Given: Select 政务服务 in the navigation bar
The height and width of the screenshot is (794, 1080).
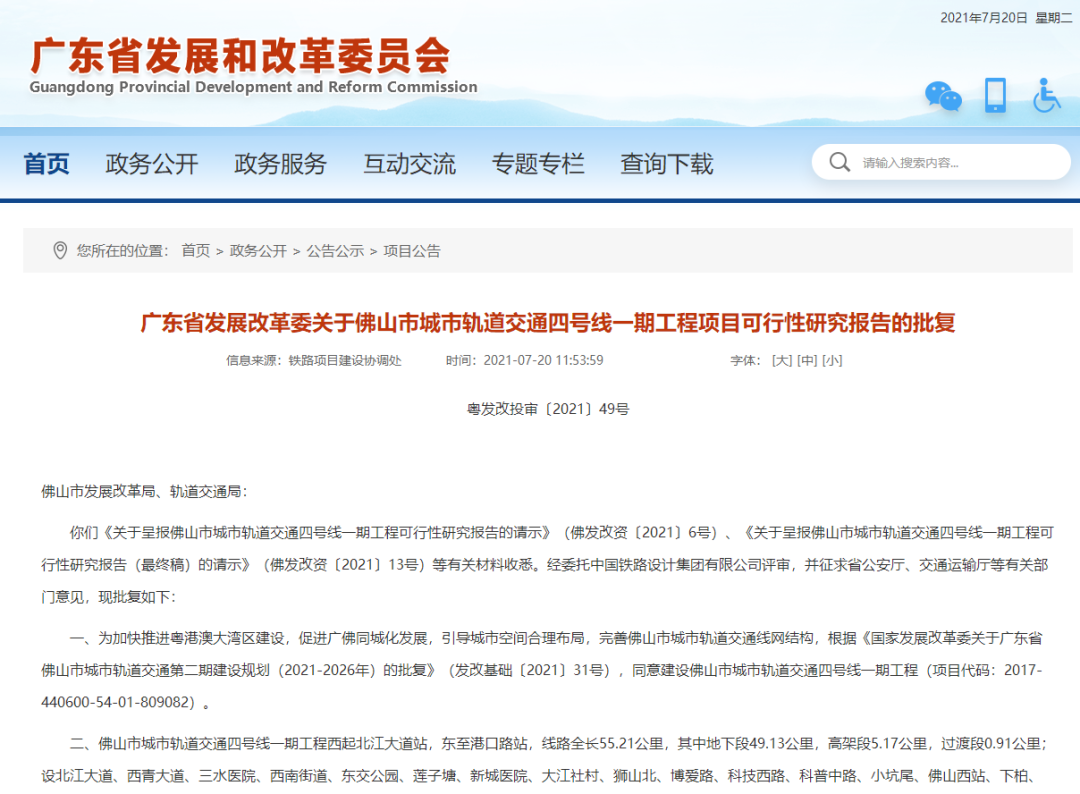Looking at the screenshot, I should 280,164.
